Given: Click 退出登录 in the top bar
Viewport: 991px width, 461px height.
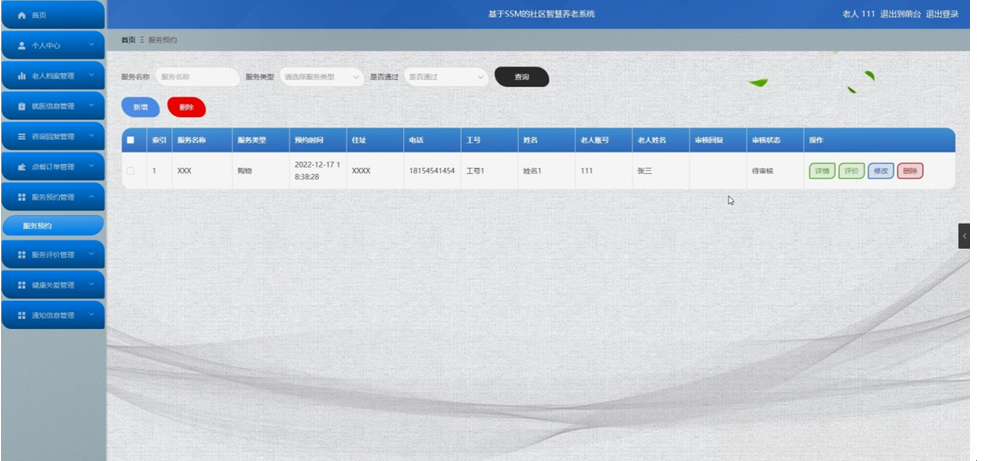Looking at the screenshot, I should (942, 14).
